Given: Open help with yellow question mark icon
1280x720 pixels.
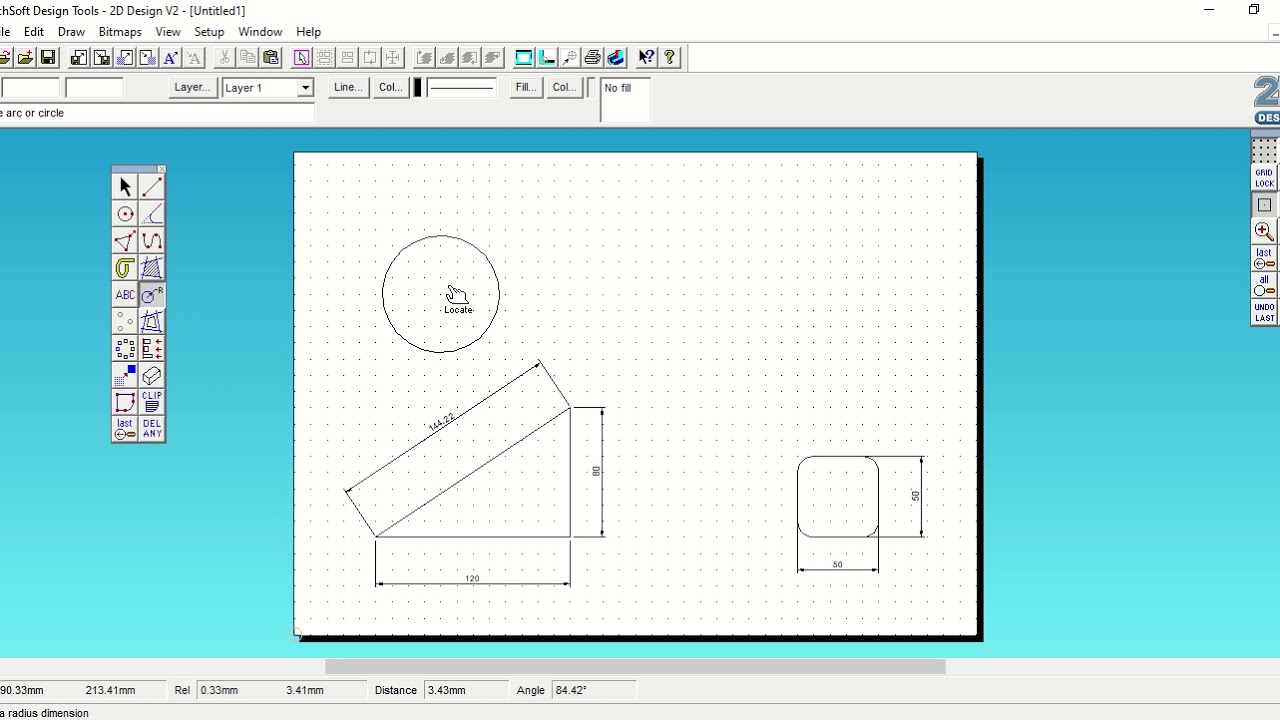Looking at the screenshot, I should pos(670,58).
